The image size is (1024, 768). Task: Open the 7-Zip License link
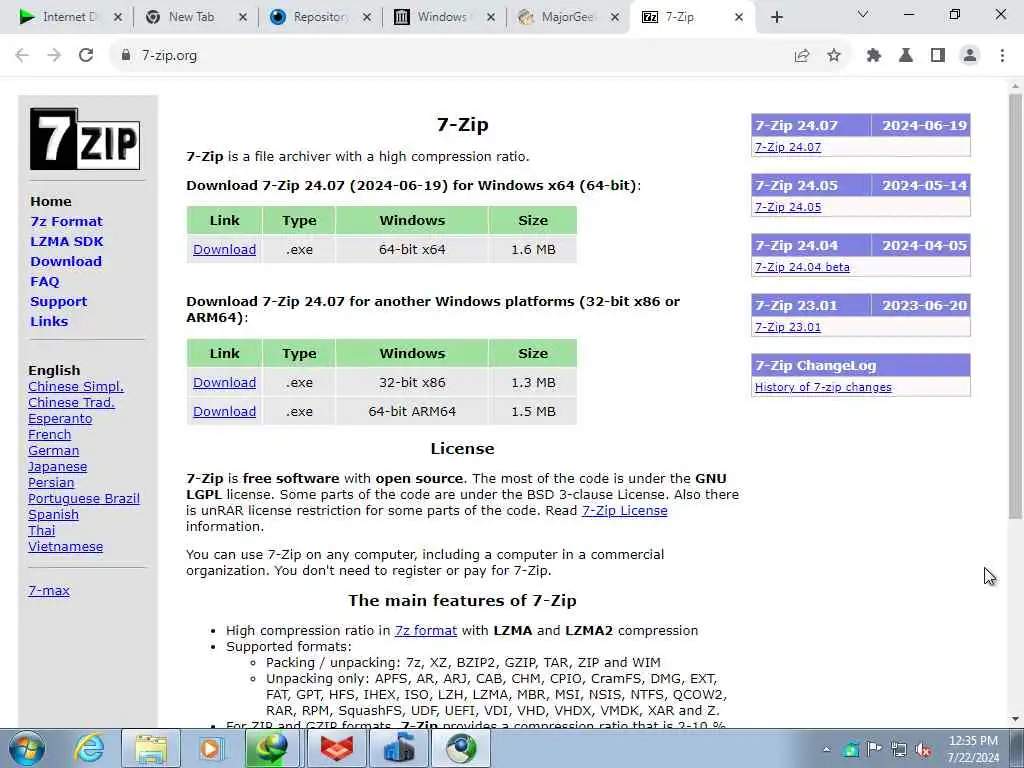[x=624, y=511]
